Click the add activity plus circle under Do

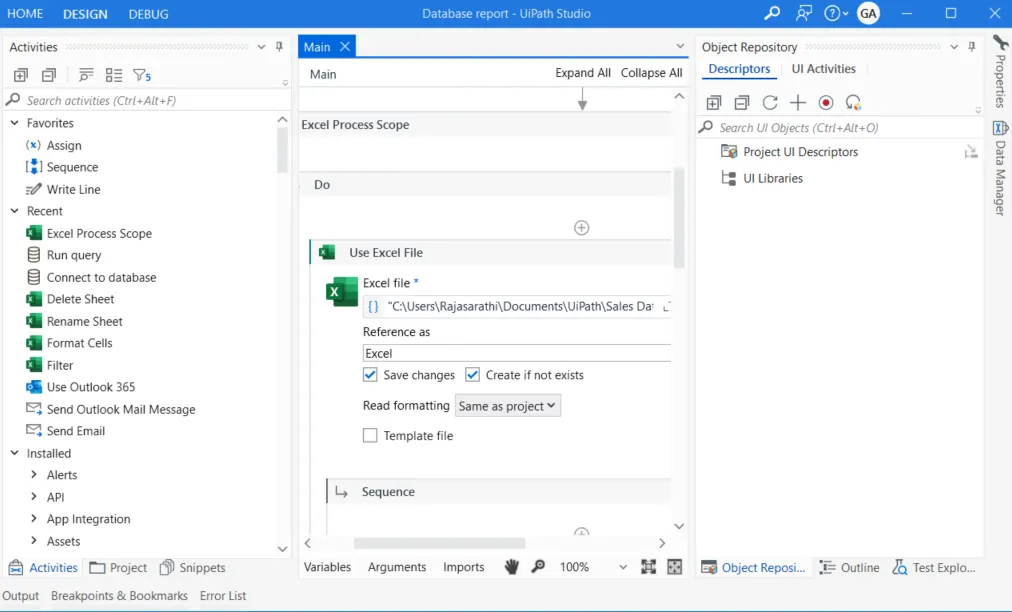coord(581,228)
